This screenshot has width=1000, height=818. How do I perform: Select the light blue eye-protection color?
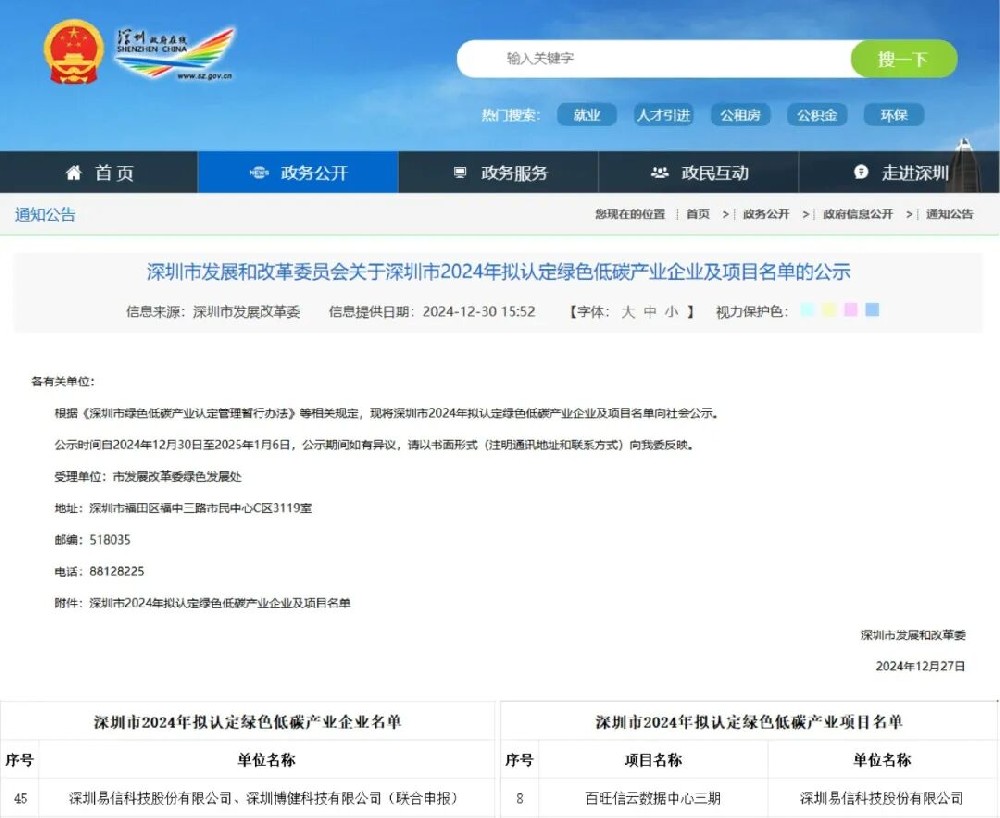coord(807,311)
